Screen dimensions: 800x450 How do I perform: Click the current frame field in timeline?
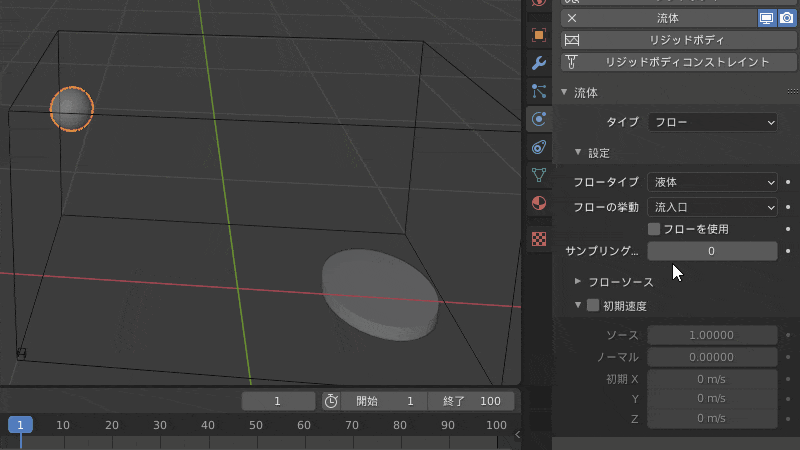278,401
